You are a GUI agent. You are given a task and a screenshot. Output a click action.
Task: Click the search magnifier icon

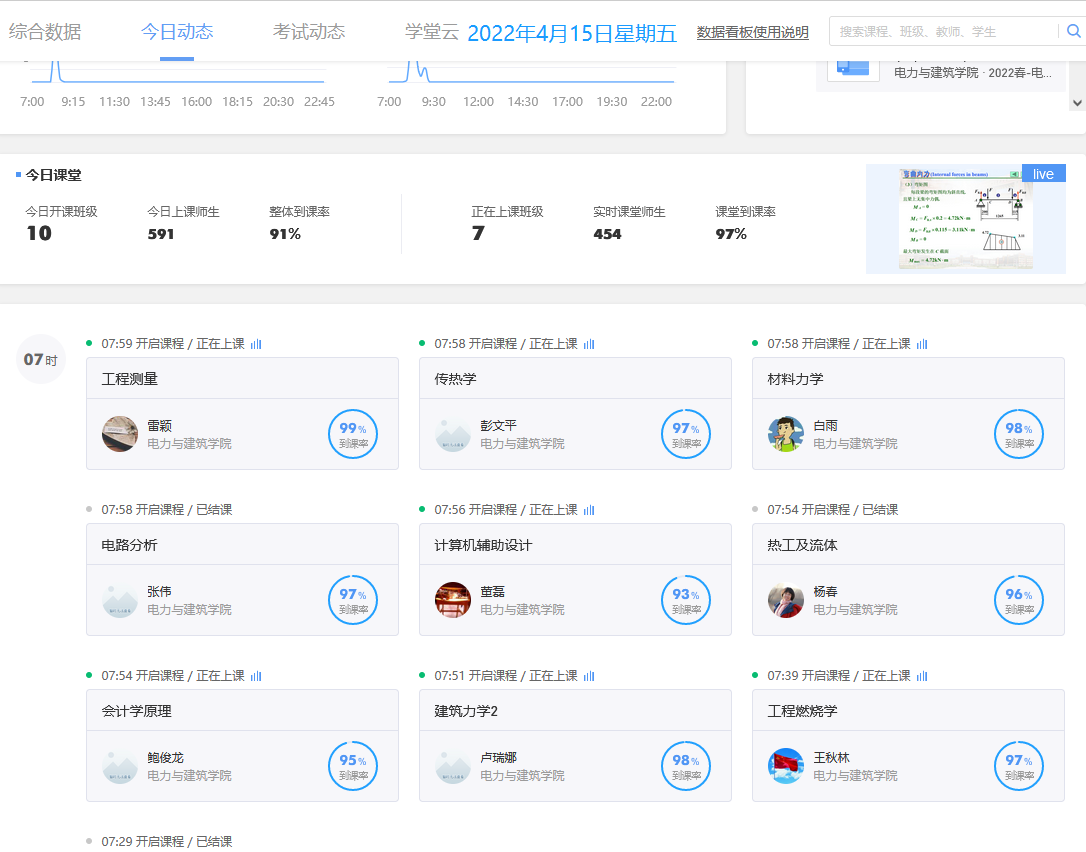coord(1073,31)
